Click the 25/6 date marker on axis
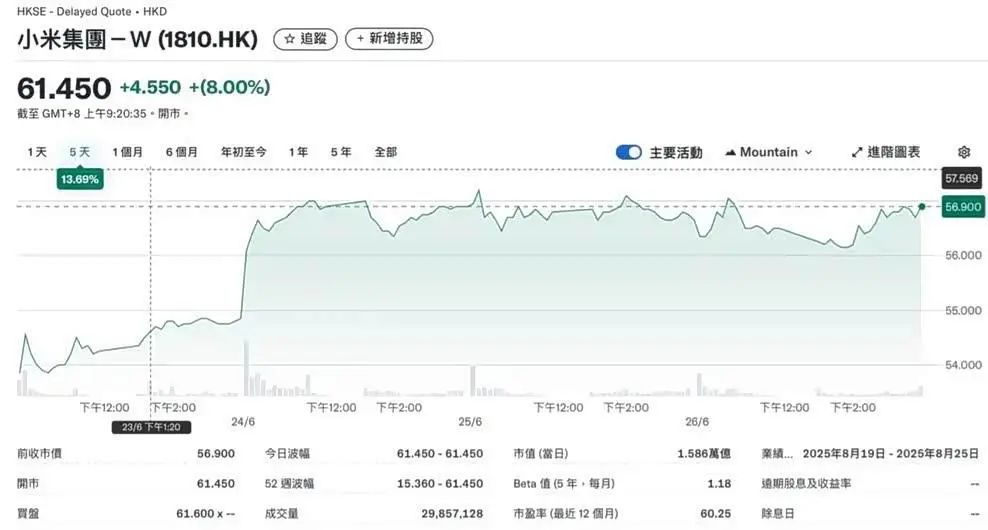Viewport: 988px width, 530px height. coord(470,422)
